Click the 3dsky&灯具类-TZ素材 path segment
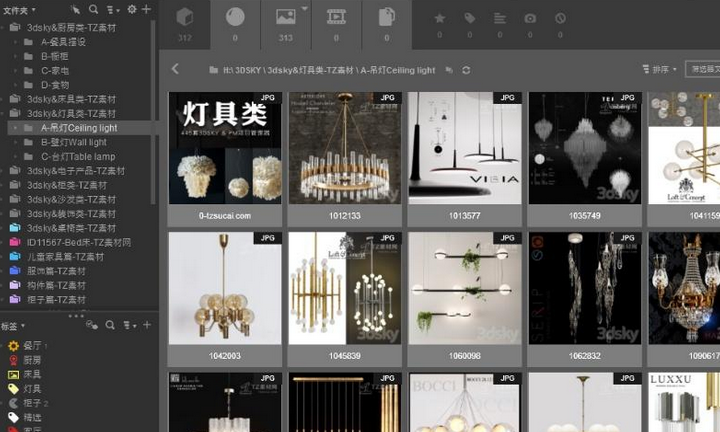The width and height of the screenshot is (720, 432). [x=310, y=70]
